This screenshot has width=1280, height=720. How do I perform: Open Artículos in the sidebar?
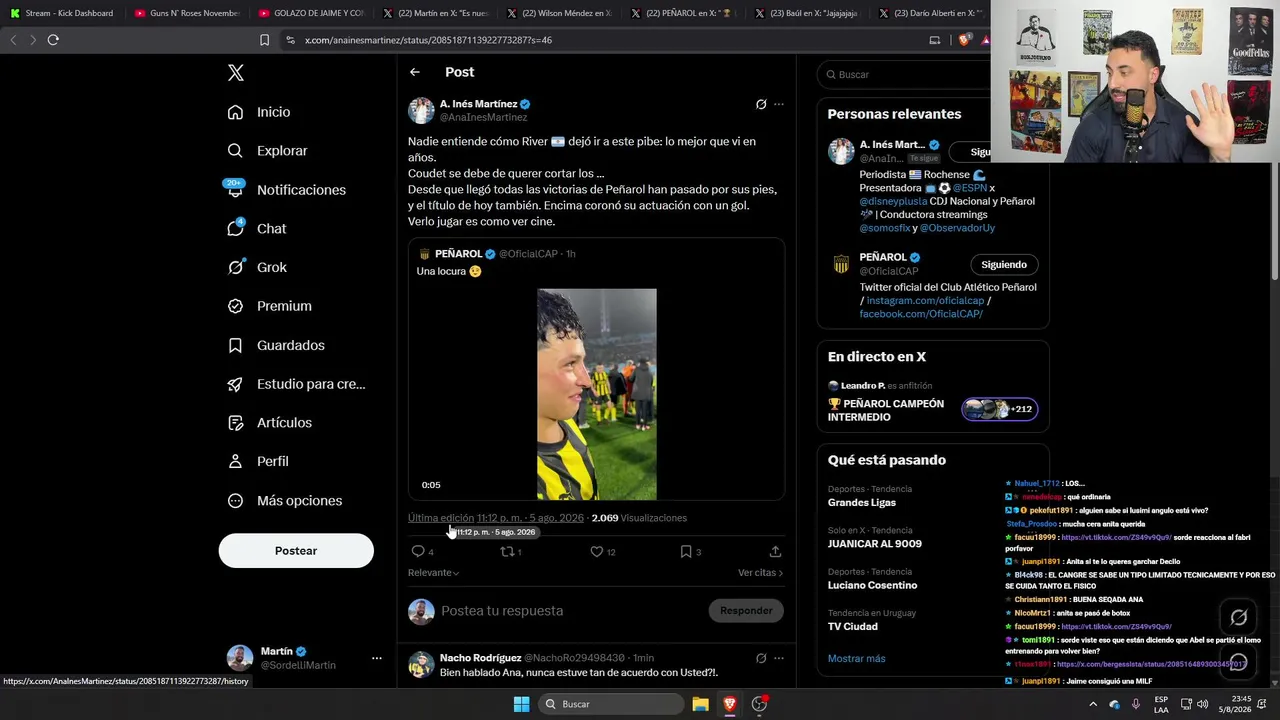pos(269,423)
